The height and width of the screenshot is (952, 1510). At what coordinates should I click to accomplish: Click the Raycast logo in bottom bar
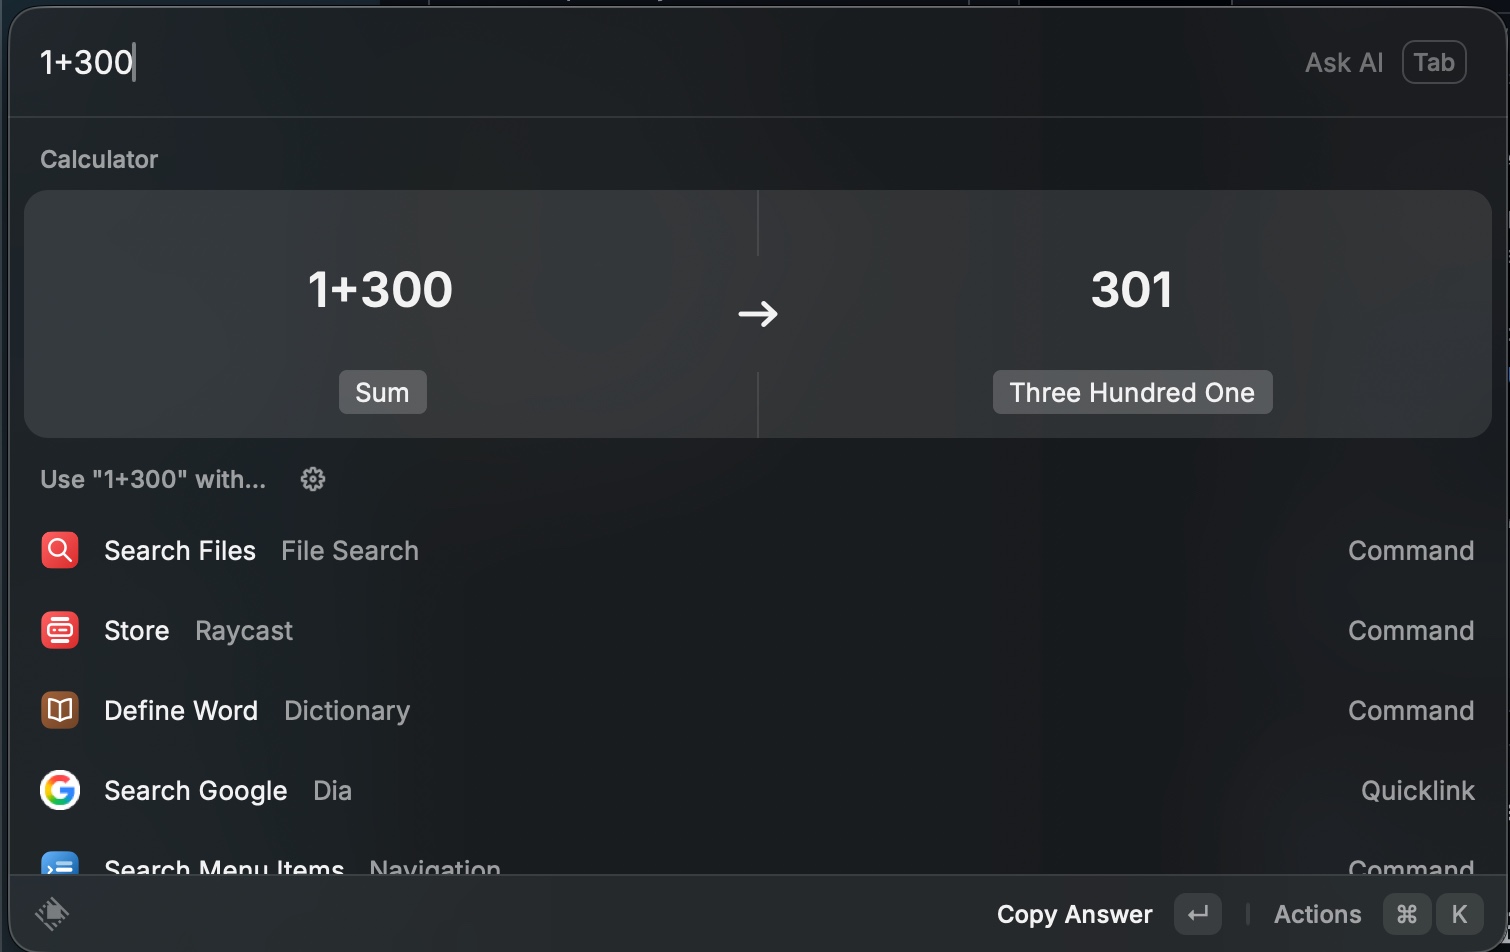52,913
